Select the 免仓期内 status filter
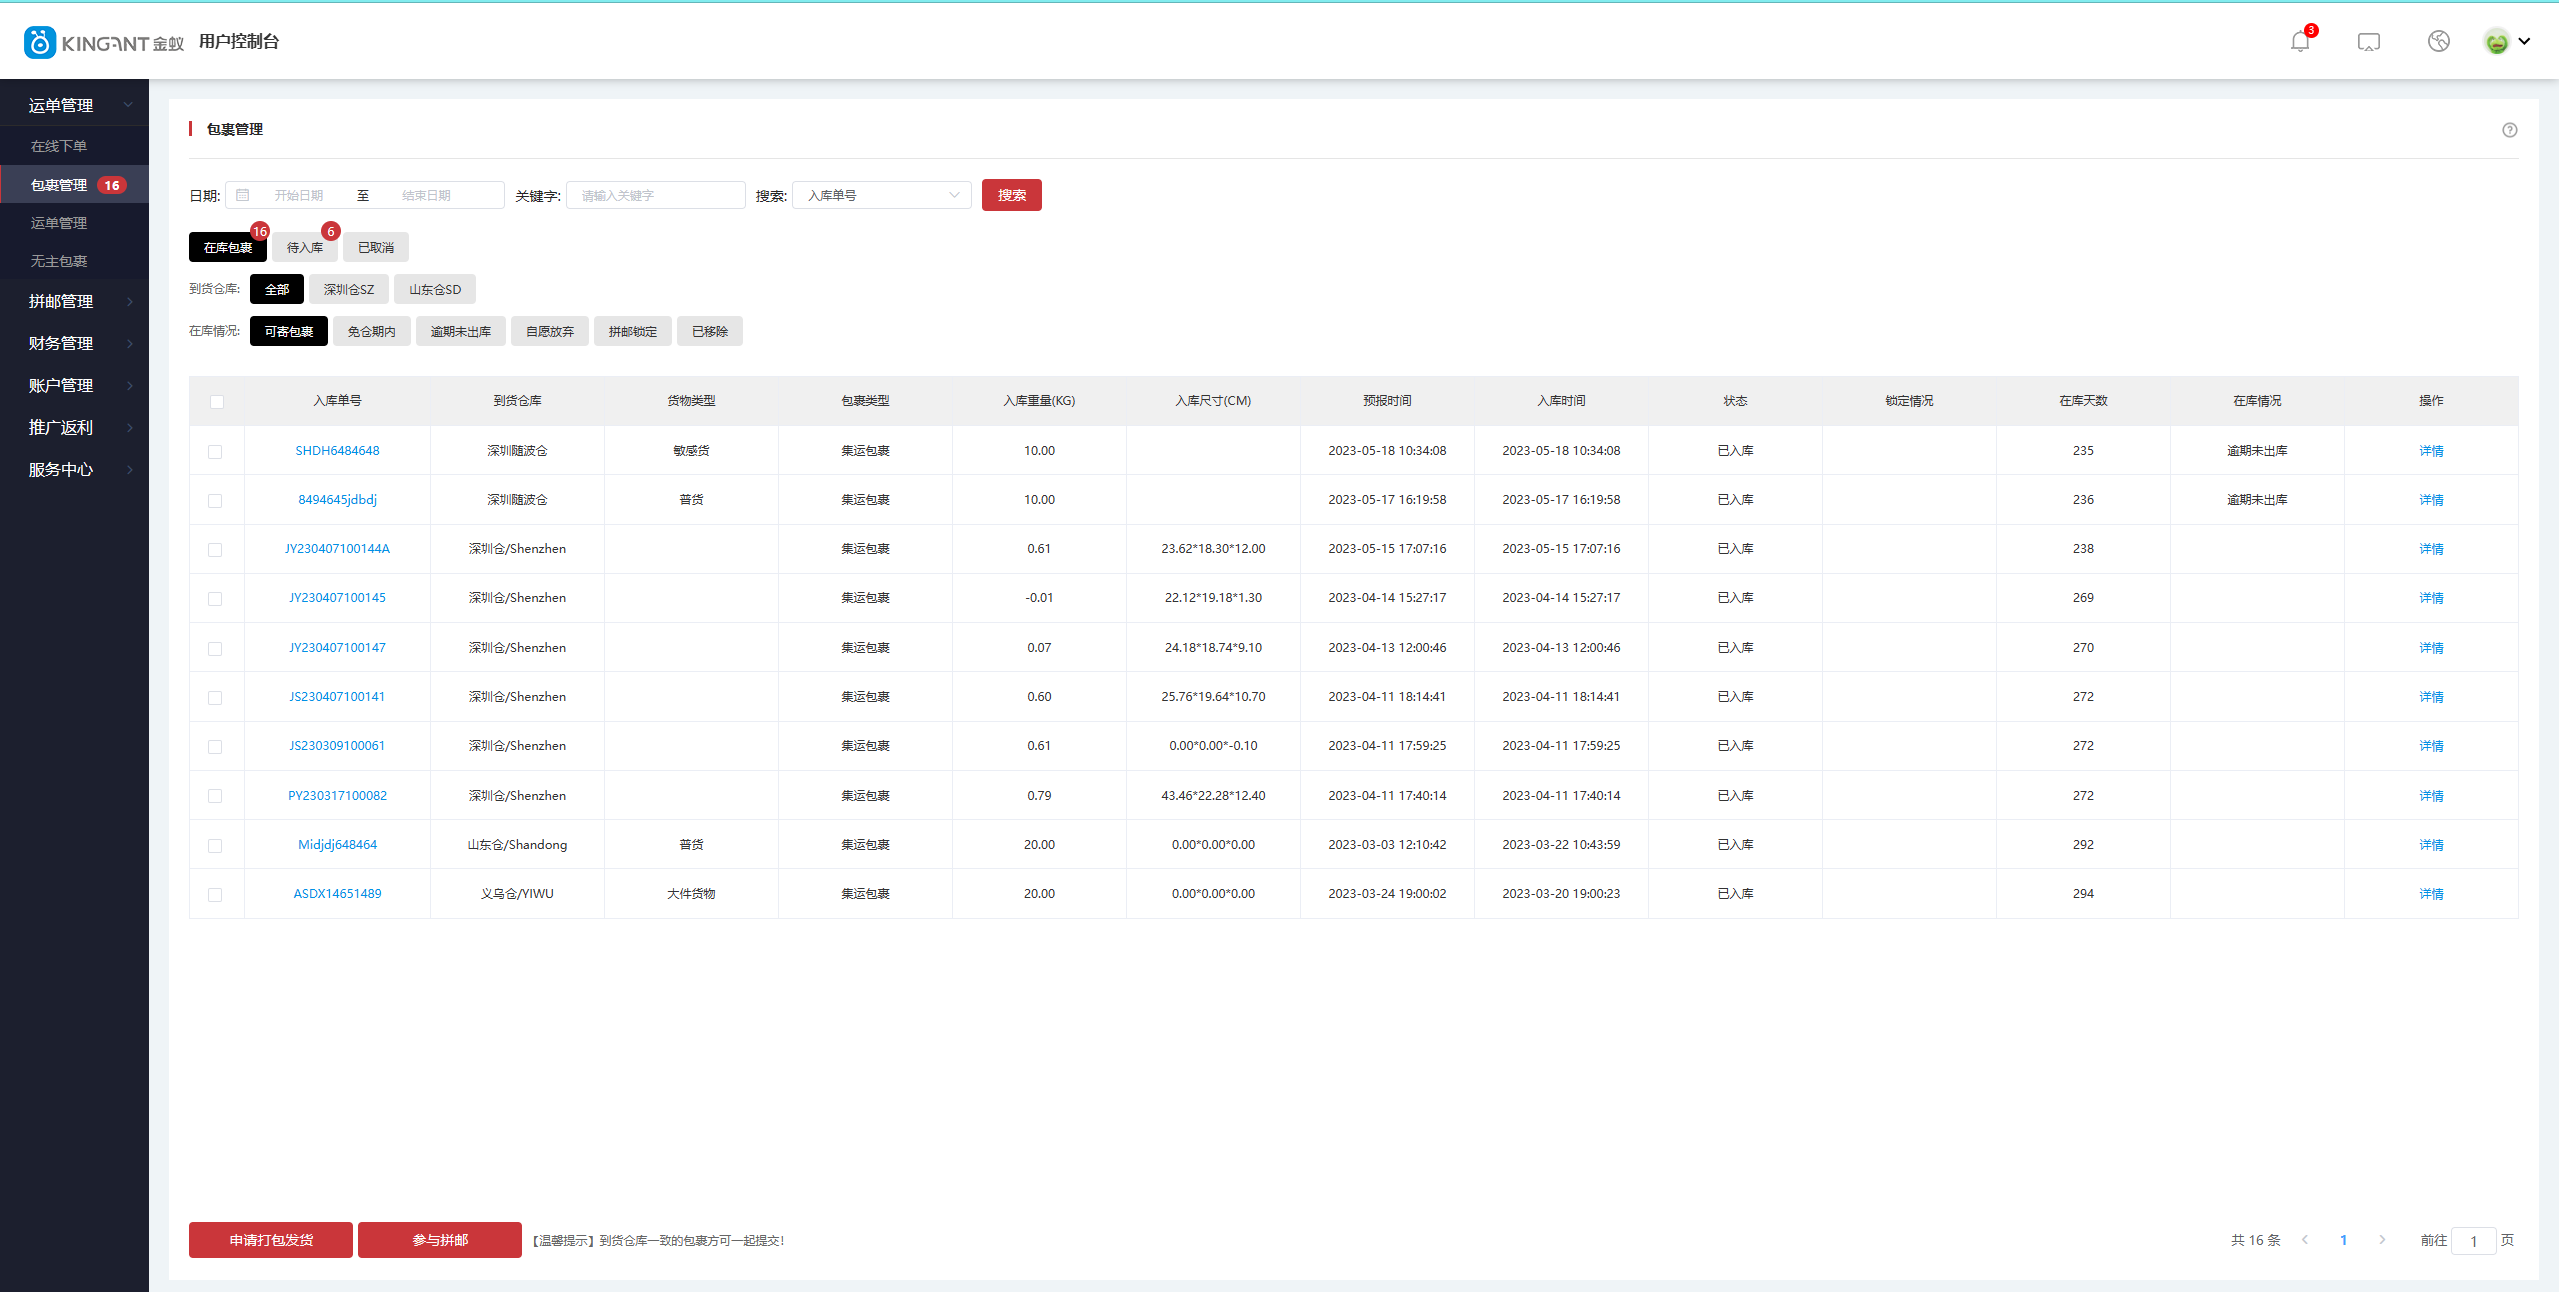Viewport: 2559px width, 1292px height. [x=372, y=331]
